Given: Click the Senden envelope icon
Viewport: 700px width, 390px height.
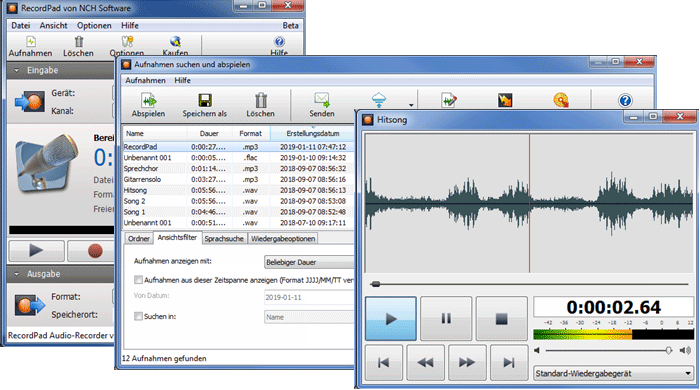Looking at the screenshot, I should click(x=322, y=100).
